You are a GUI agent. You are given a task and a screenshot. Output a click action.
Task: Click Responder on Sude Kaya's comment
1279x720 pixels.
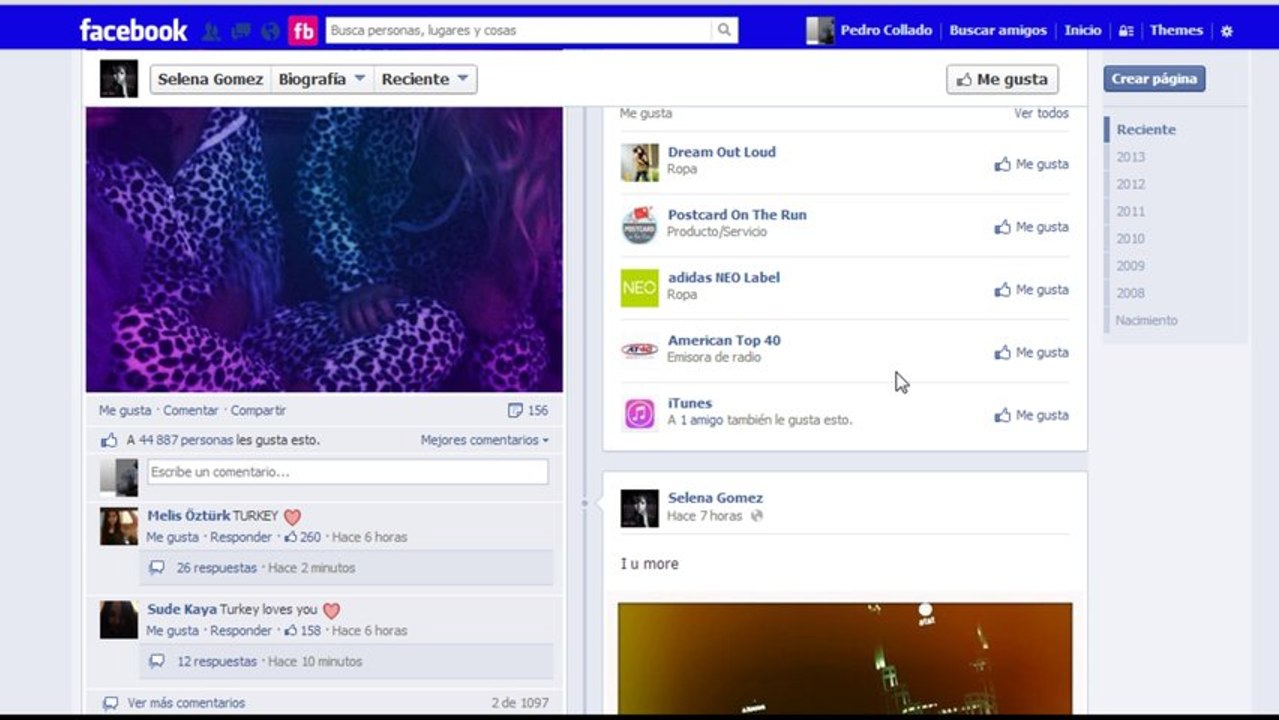click(x=241, y=631)
